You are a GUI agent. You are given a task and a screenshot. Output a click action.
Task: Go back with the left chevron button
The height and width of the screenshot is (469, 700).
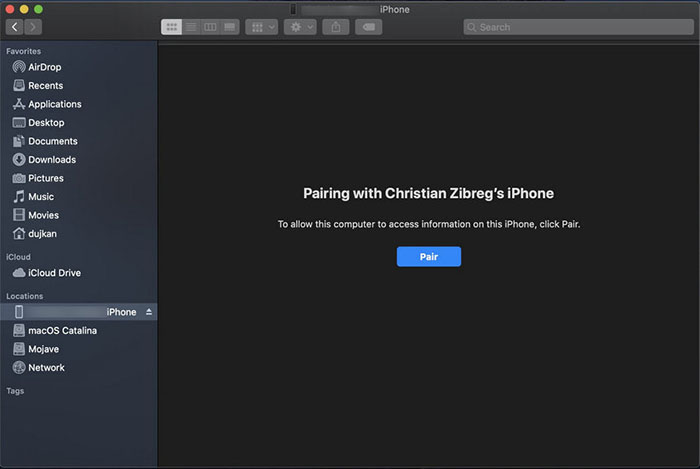[x=15, y=27]
